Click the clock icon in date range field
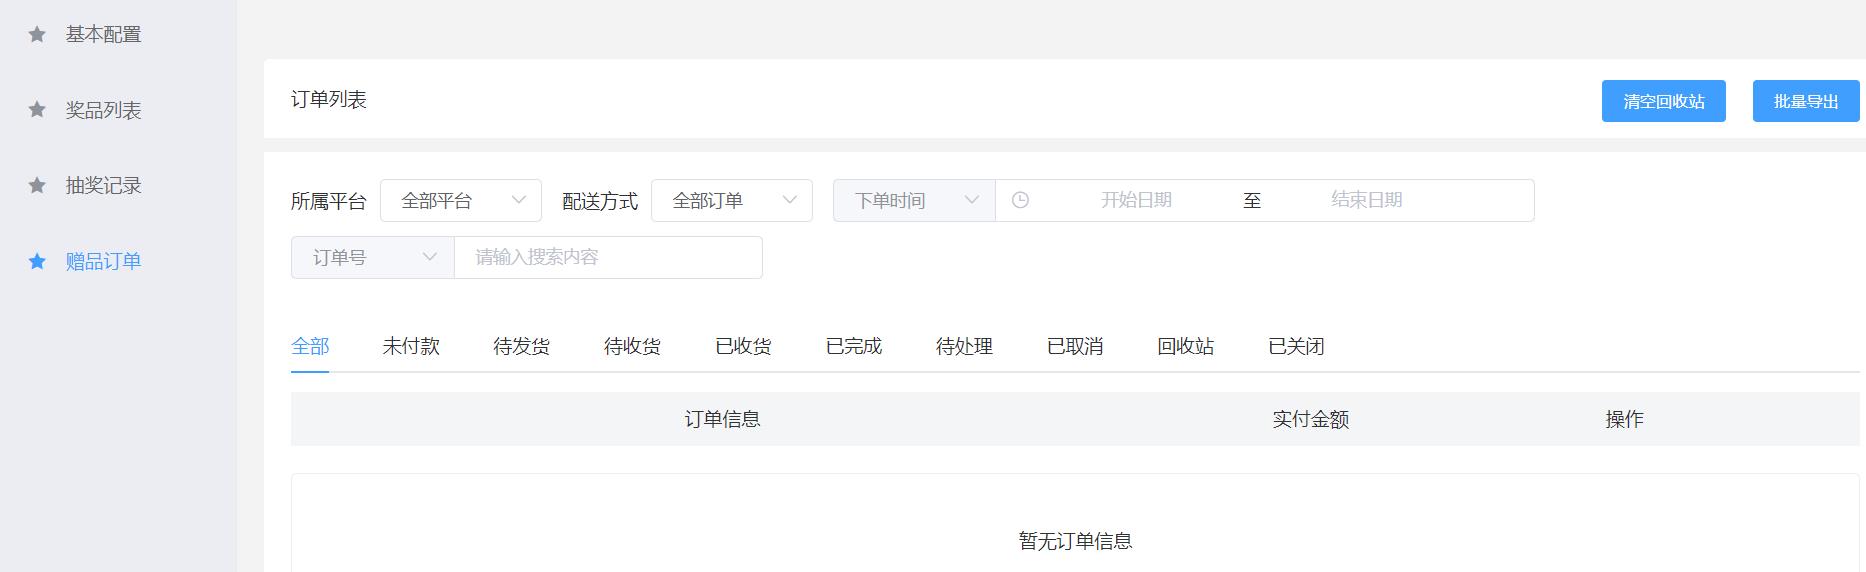 click(x=1020, y=200)
